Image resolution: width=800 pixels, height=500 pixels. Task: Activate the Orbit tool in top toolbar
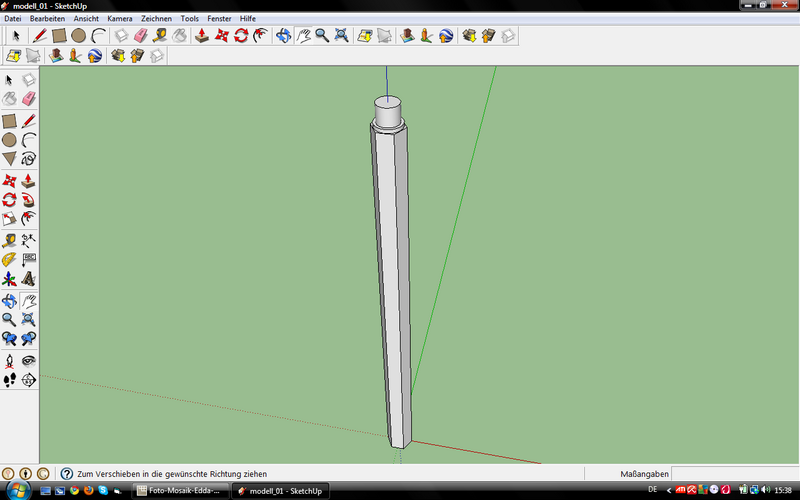(x=283, y=36)
